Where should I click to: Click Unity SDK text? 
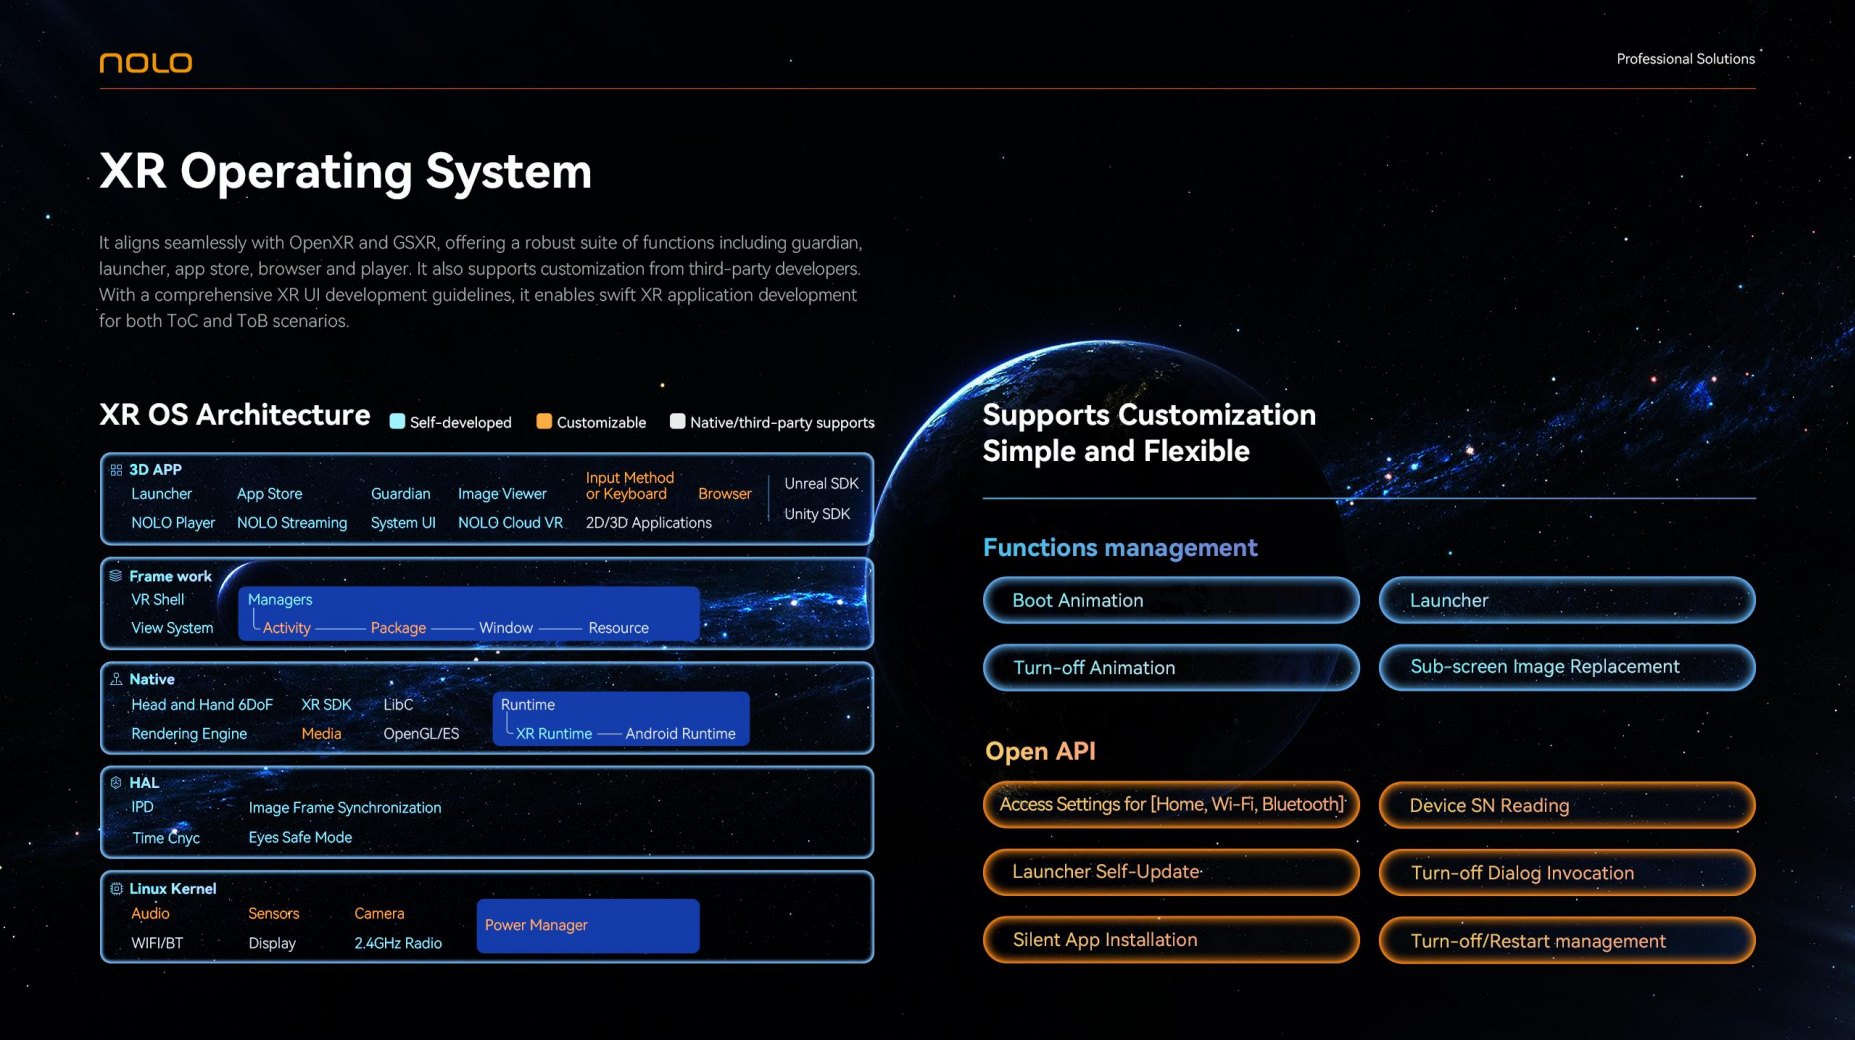[817, 514]
